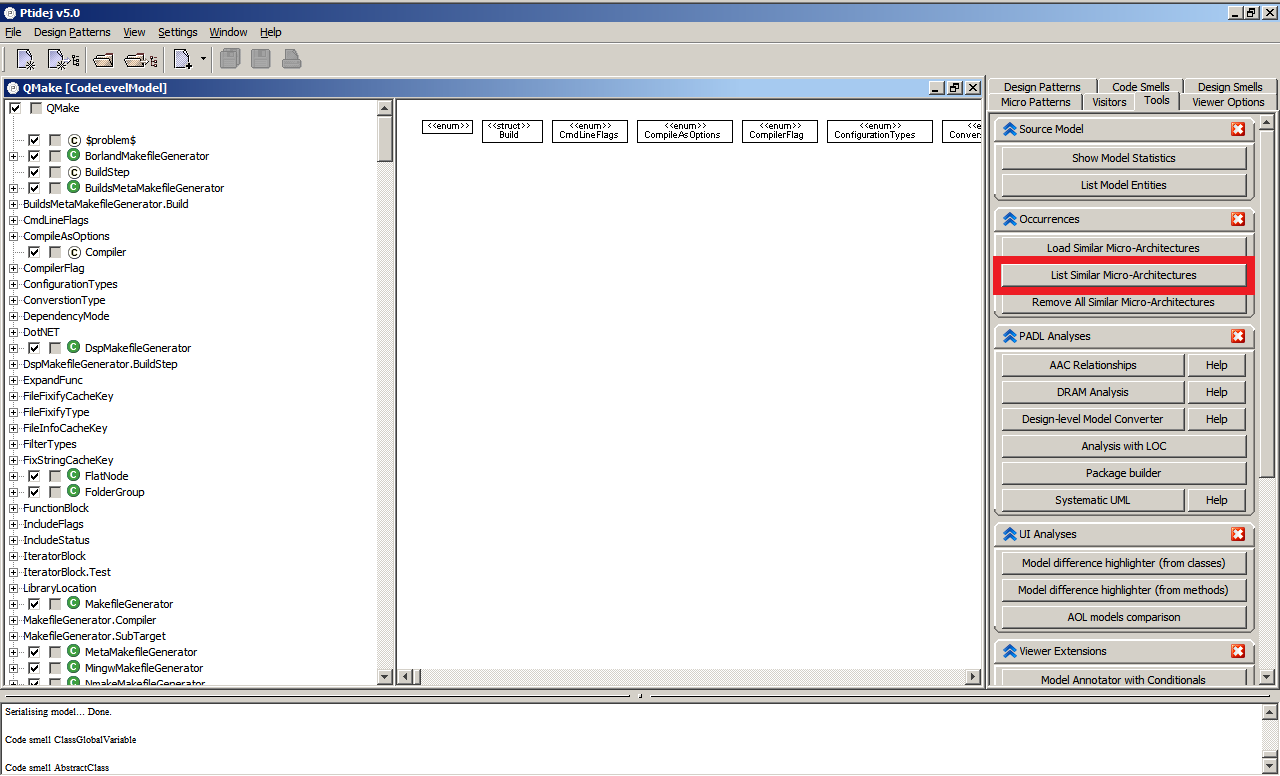Image resolution: width=1280 pixels, height=776 pixels.
Task: Select the MakefileGenerator tree entry
Action: tap(128, 603)
